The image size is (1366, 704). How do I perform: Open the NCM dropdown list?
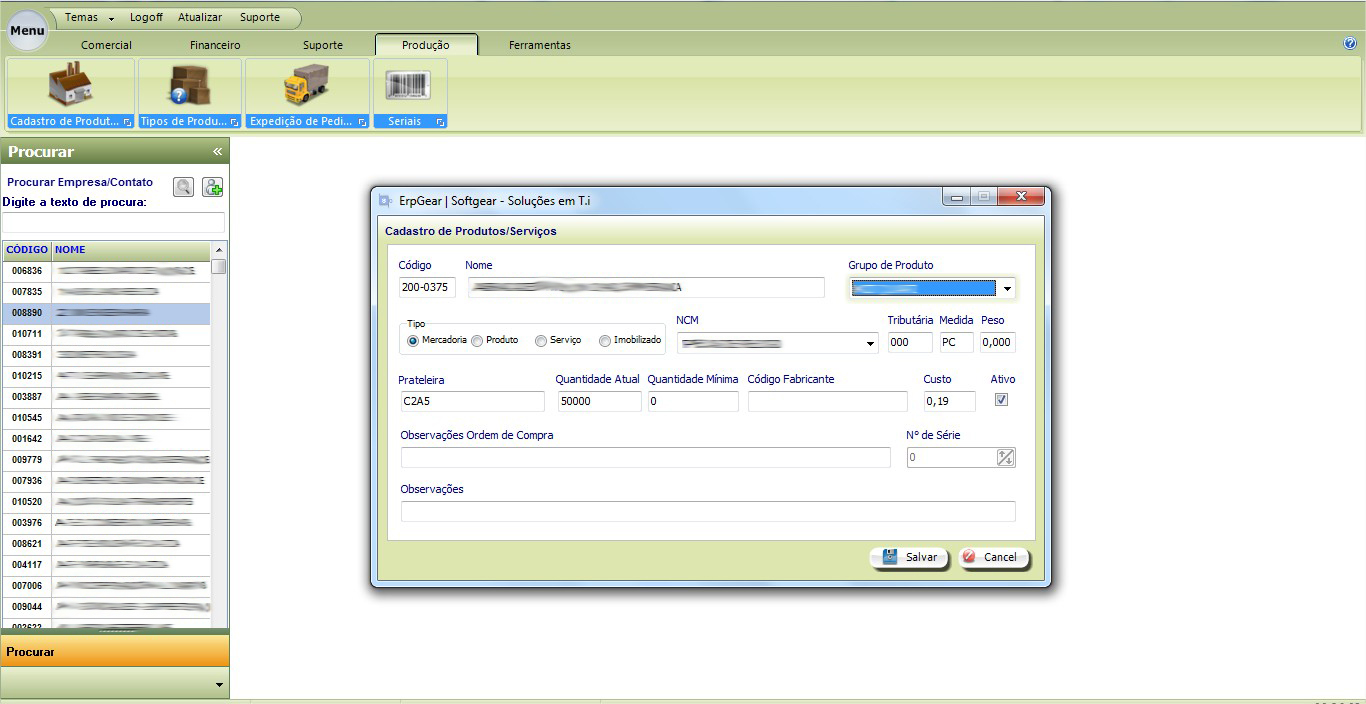click(869, 343)
